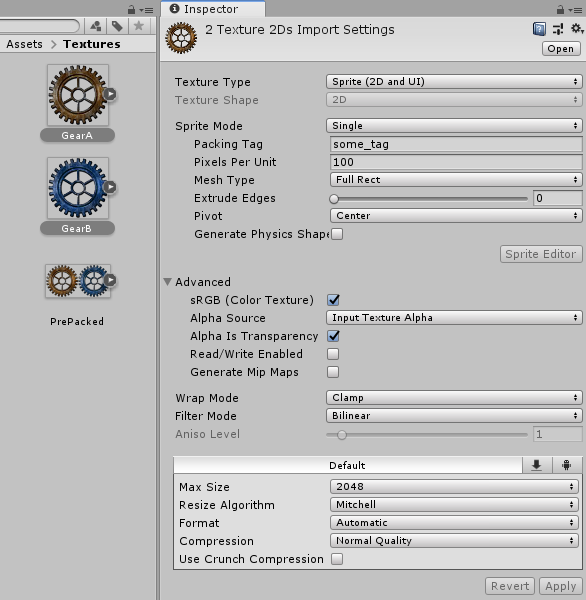Click the Inspector info icon
This screenshot has height=600, width=586.
(x=174, y=8)
